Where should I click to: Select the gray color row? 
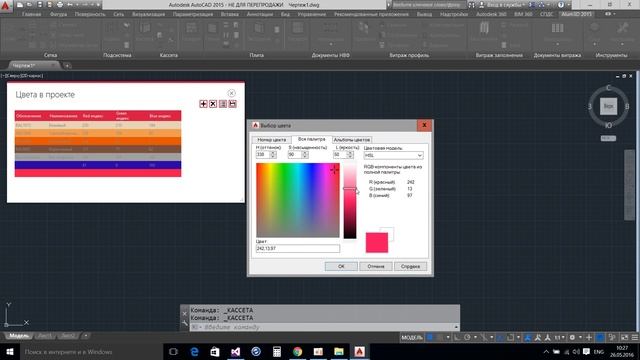point(98,157)
